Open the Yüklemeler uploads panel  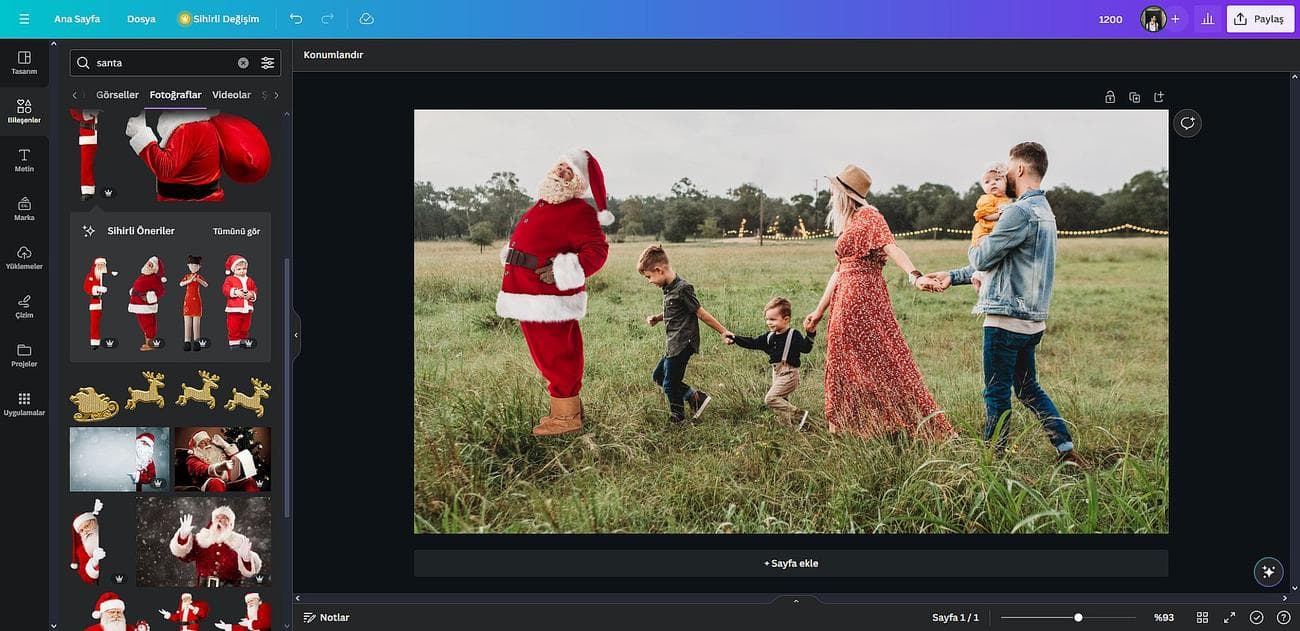(x=24, y=257)
